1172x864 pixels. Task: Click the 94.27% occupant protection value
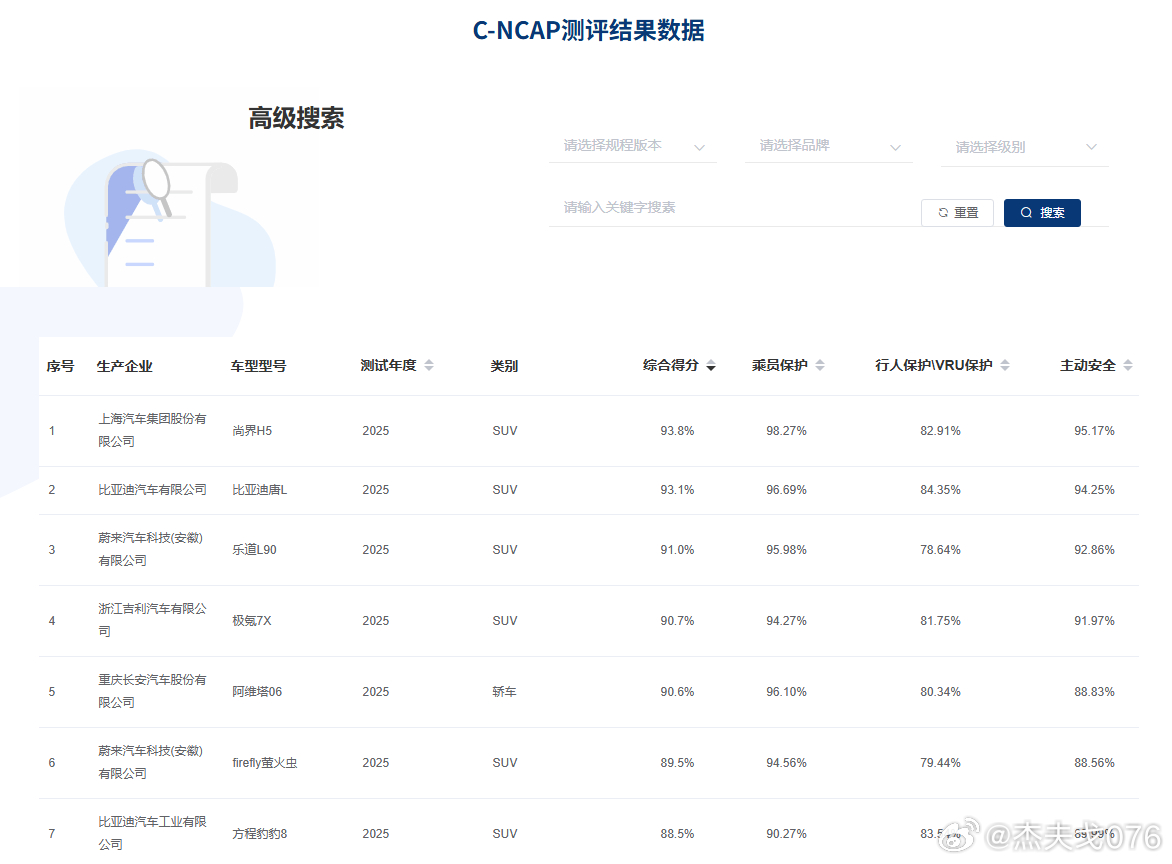(x=786, y=621)
